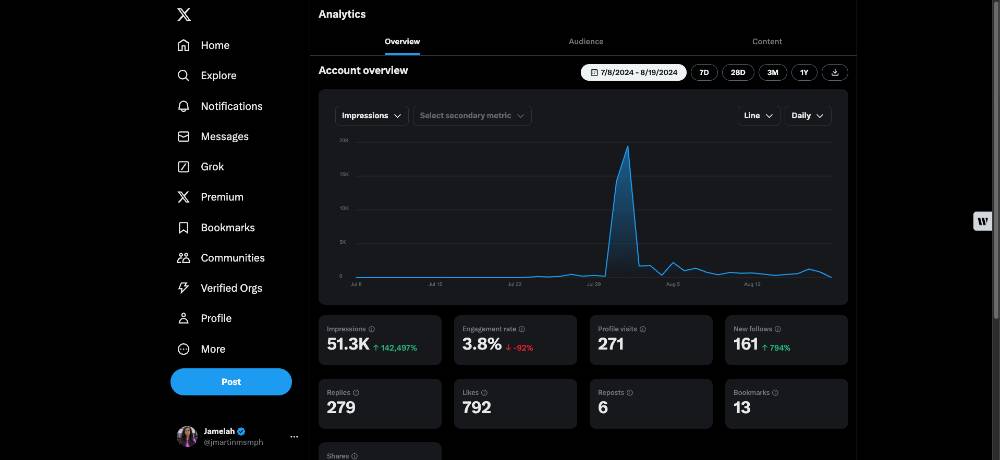Open Communities people icon

(x=184, y=258)
